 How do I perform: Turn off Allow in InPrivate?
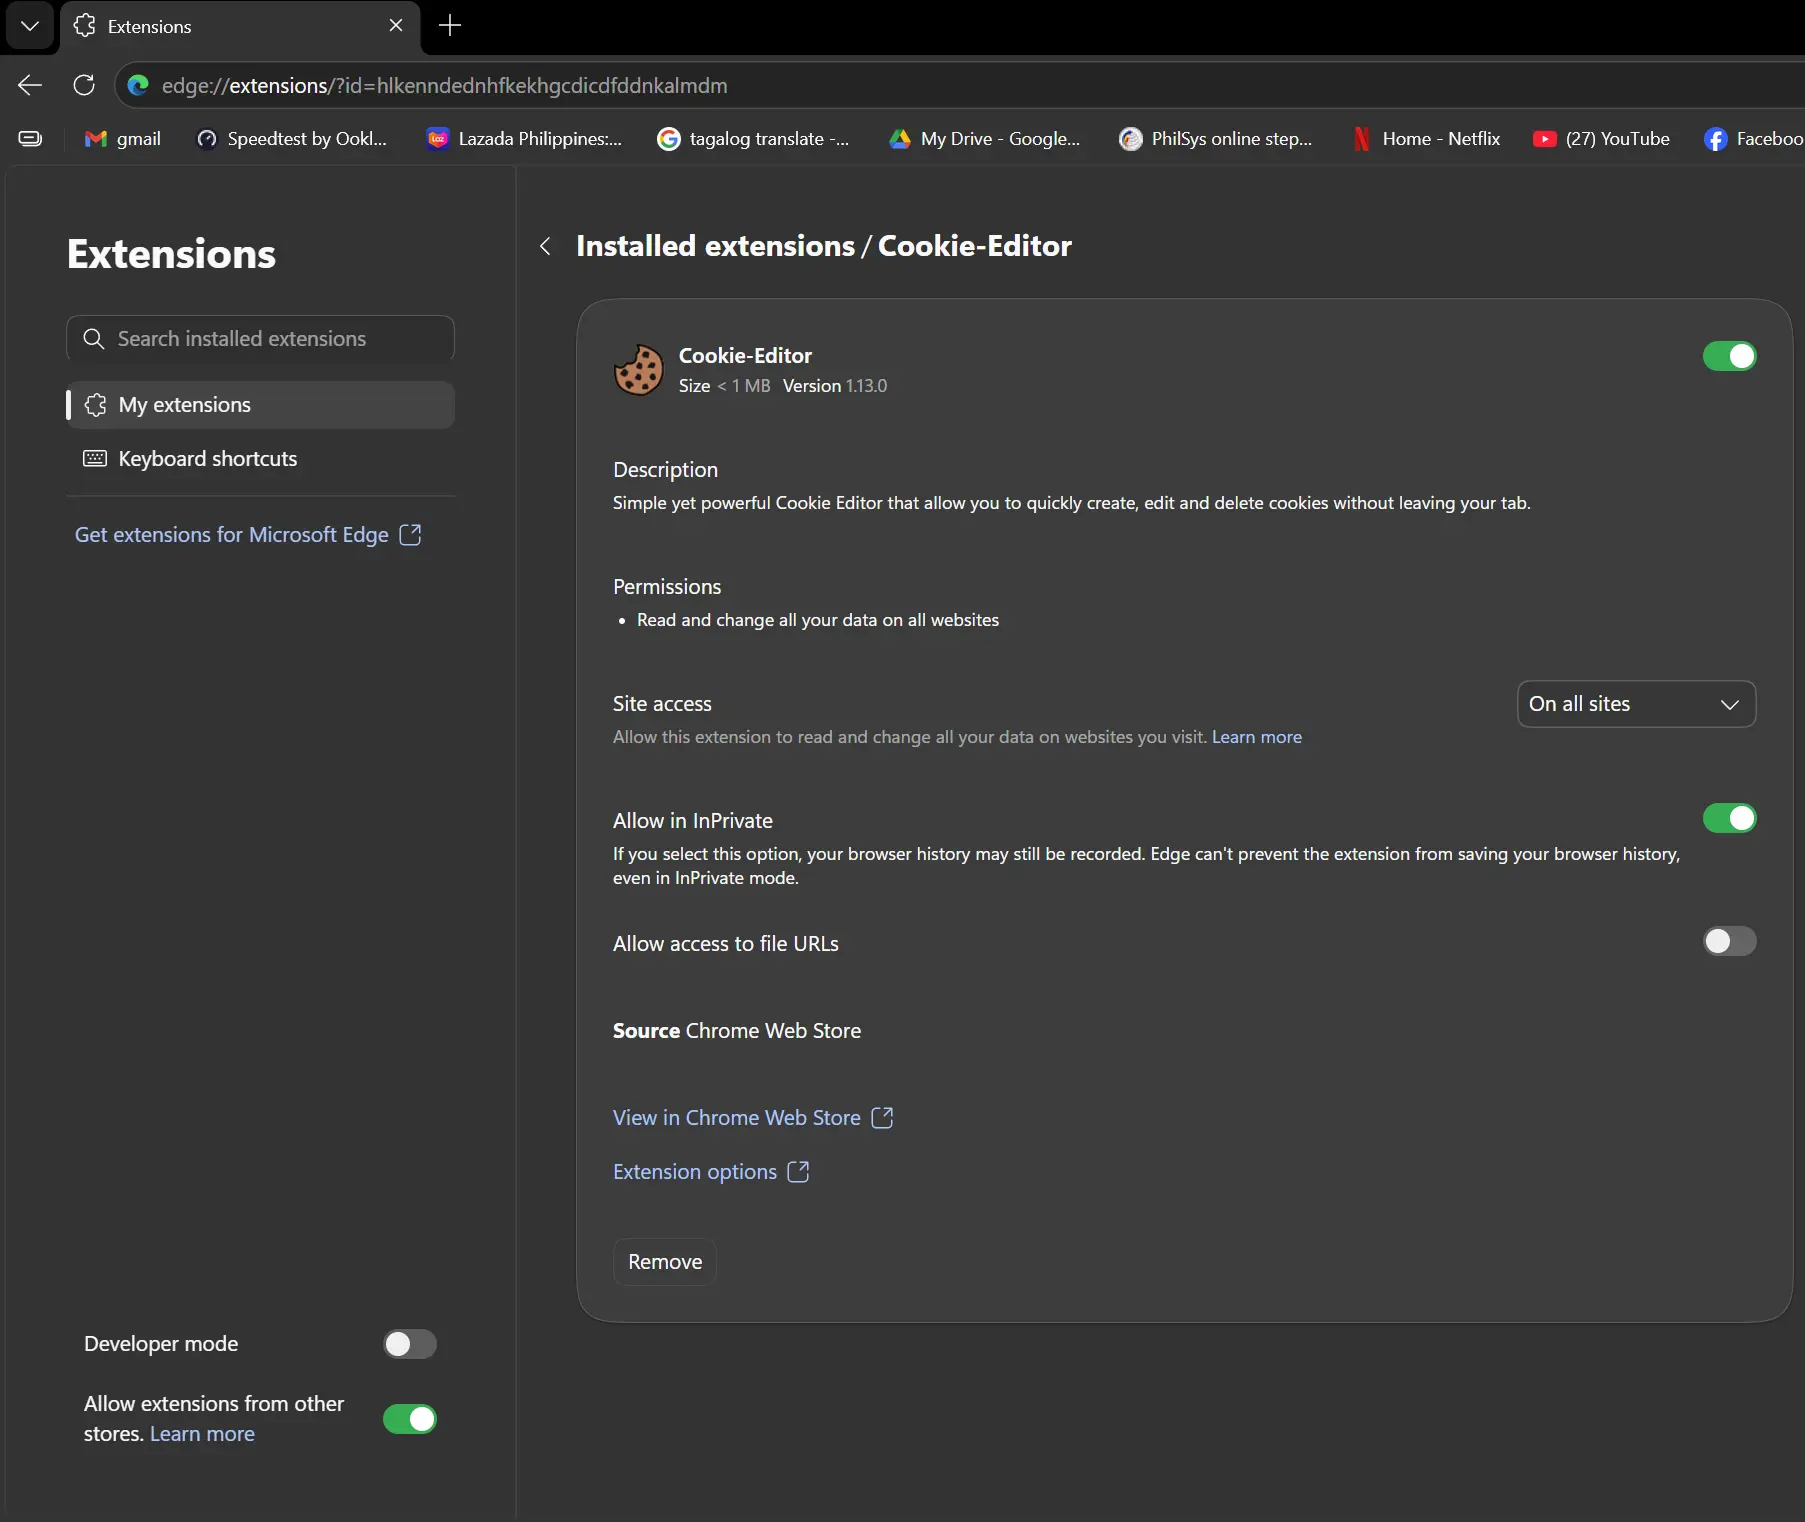tap(1729, 818)
